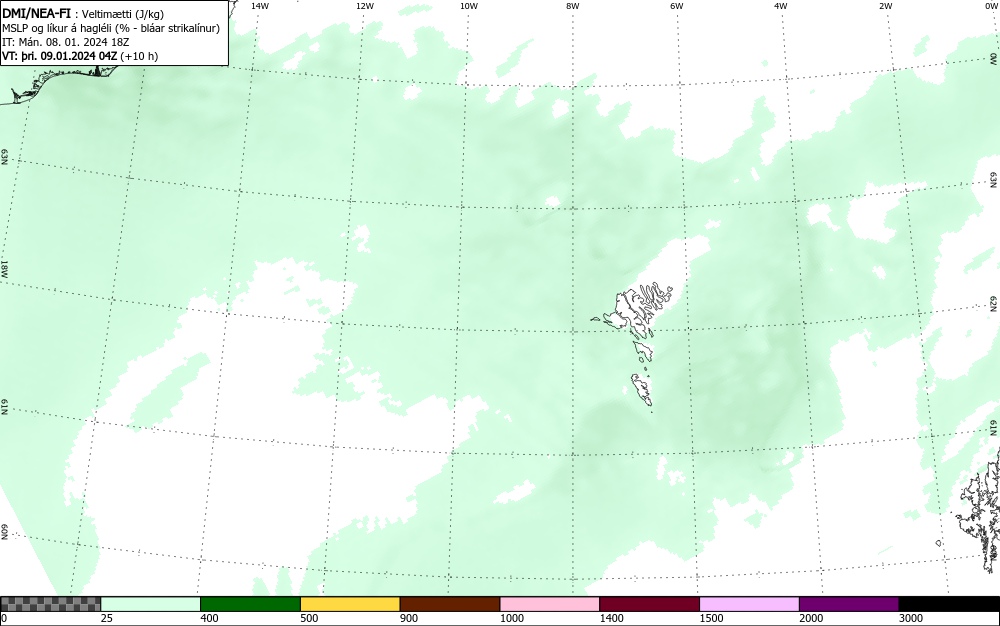This screenshot has height=626, width=1000.
Task: Click the legend value 1000
Action: pos(511,618)
